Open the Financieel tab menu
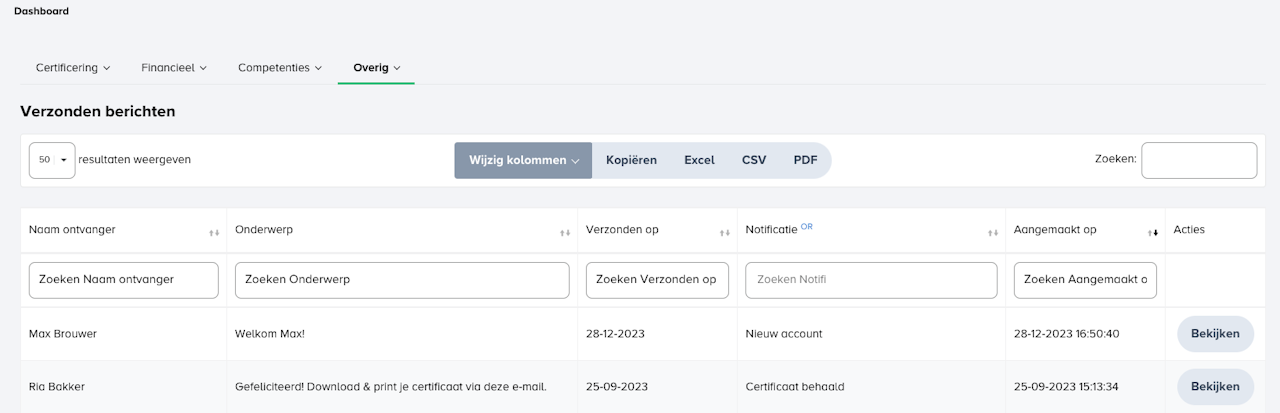1280x413 pixels. tap(174, 68)
